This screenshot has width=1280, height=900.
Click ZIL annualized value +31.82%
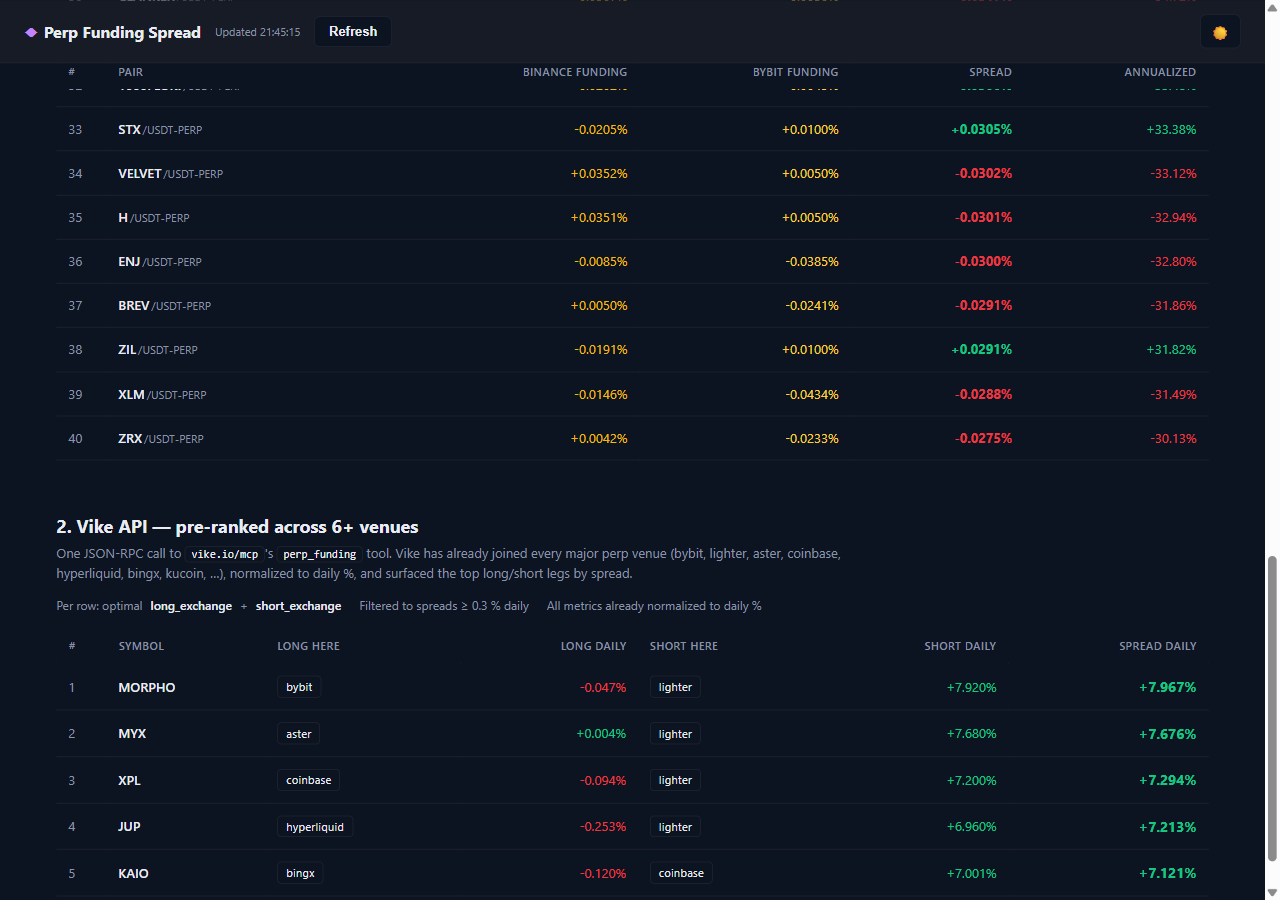1172,349
